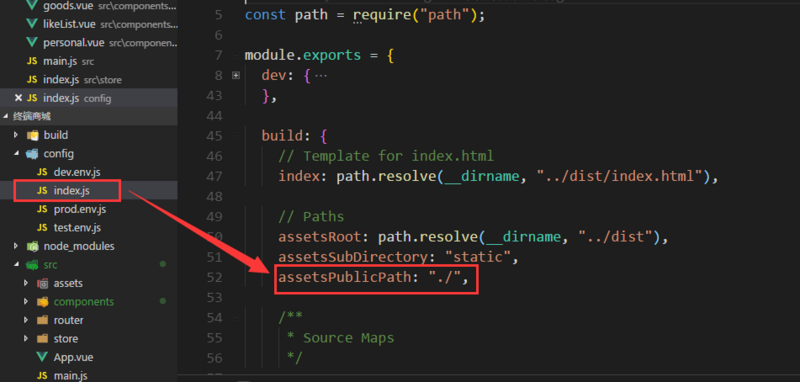Viewport: 800px width, 382px height.
Task: Click the "* Source Maps" comment text
Action: [340, 338]
